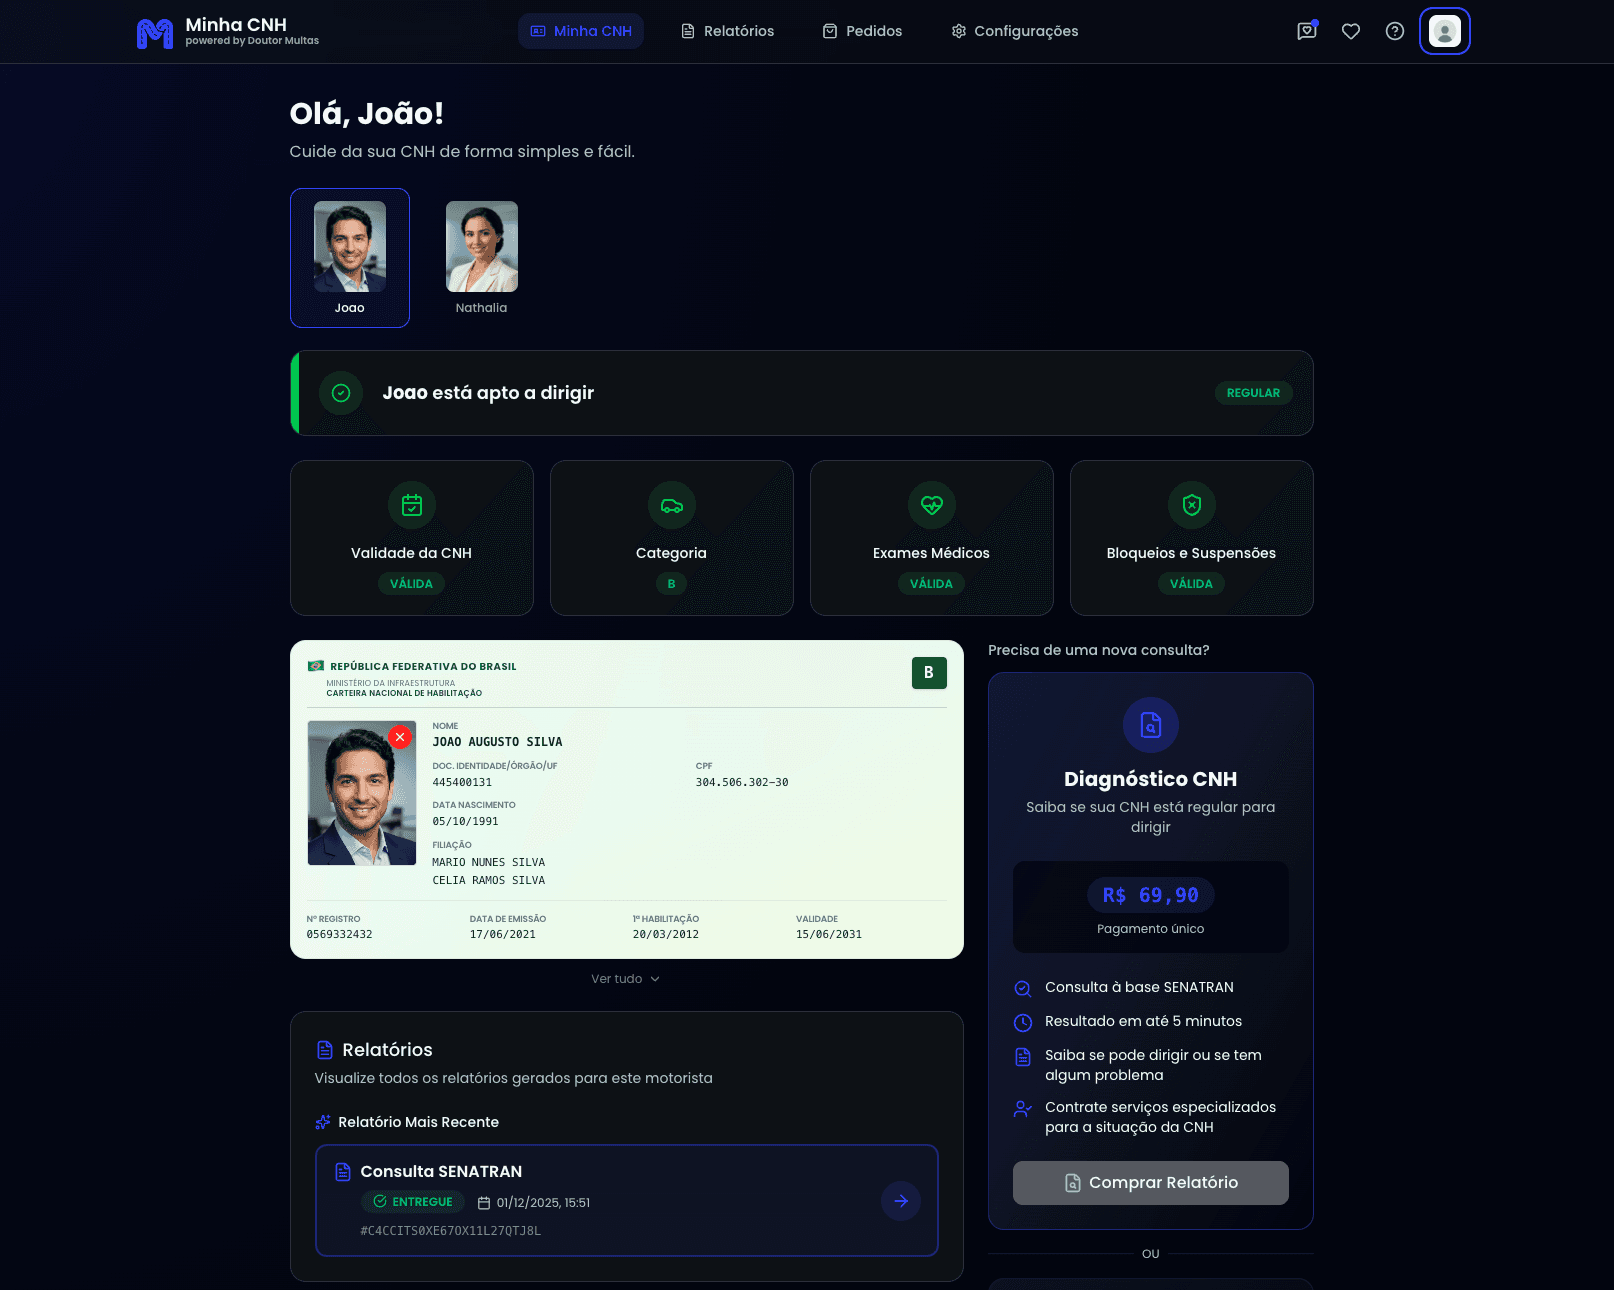Click the REGULAR status badge
This screenshot has height=1290, width=1614.
point(1253,393)
